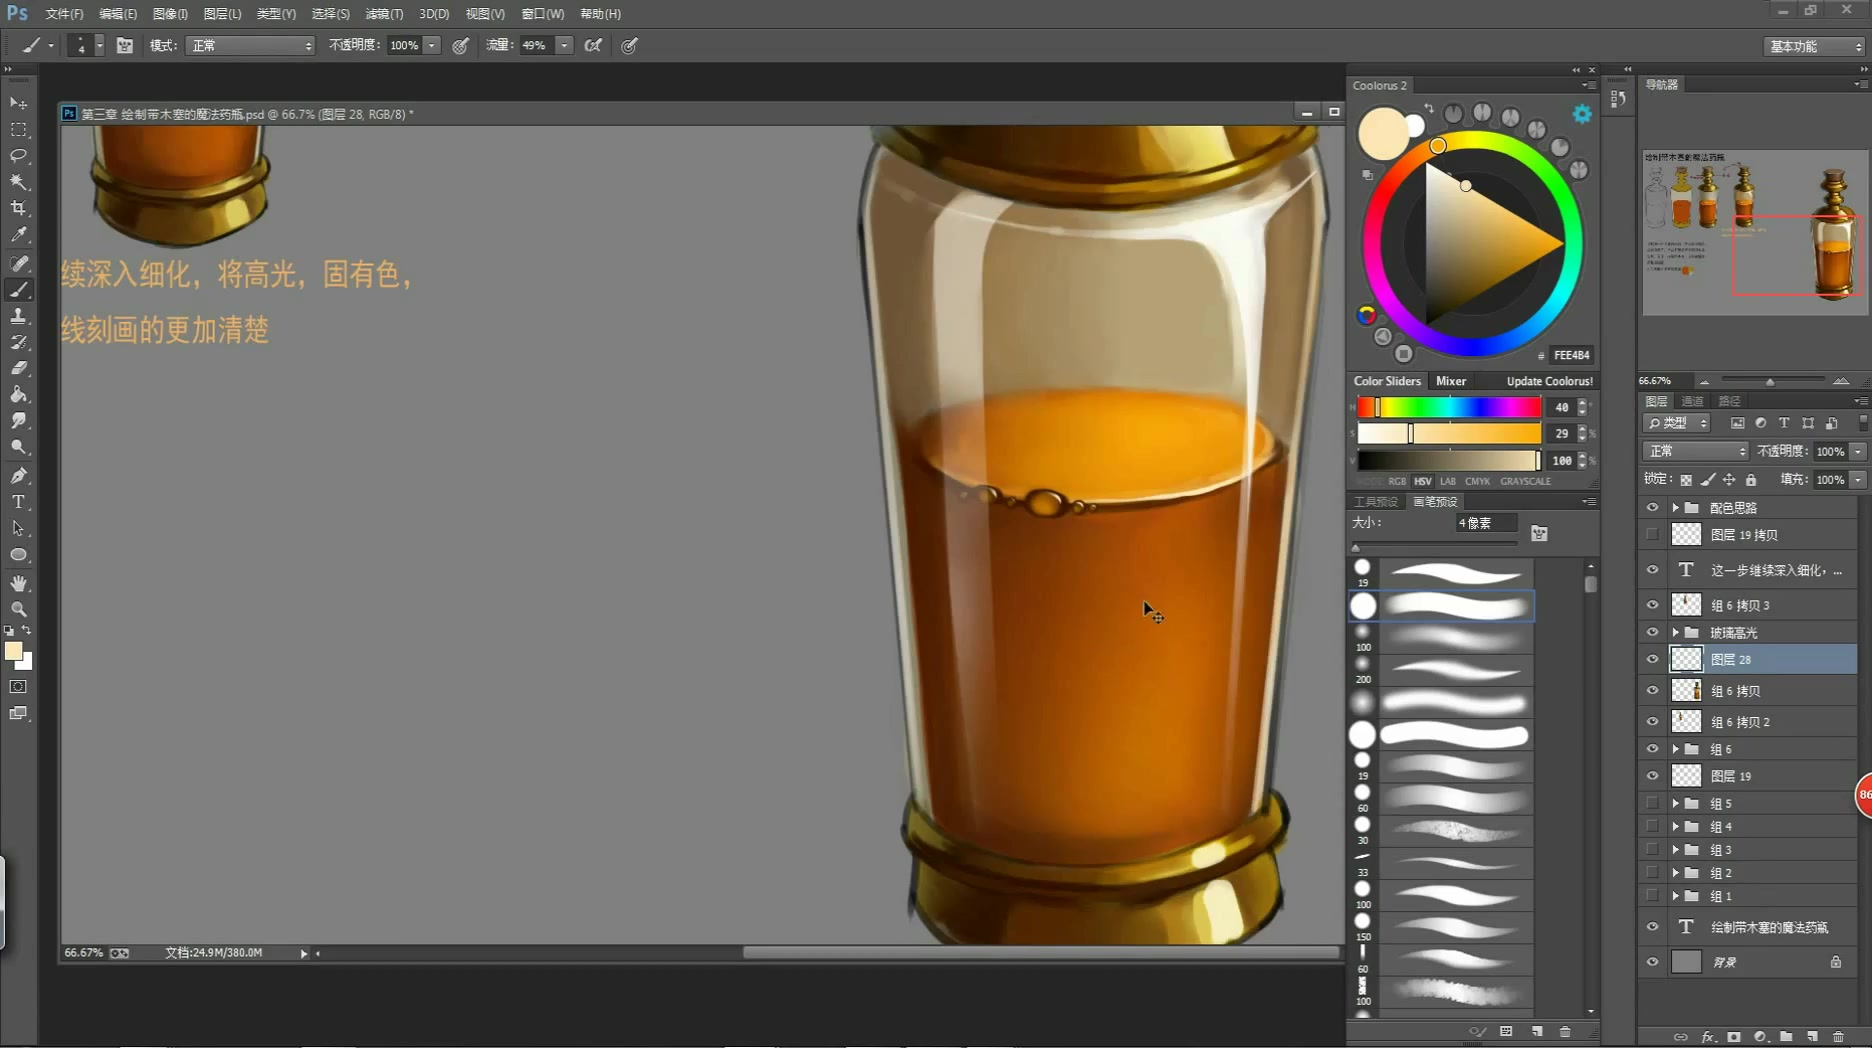Toggle Quick Mask mode
Screen dimensions: 1872x1048
pos(18,687)
